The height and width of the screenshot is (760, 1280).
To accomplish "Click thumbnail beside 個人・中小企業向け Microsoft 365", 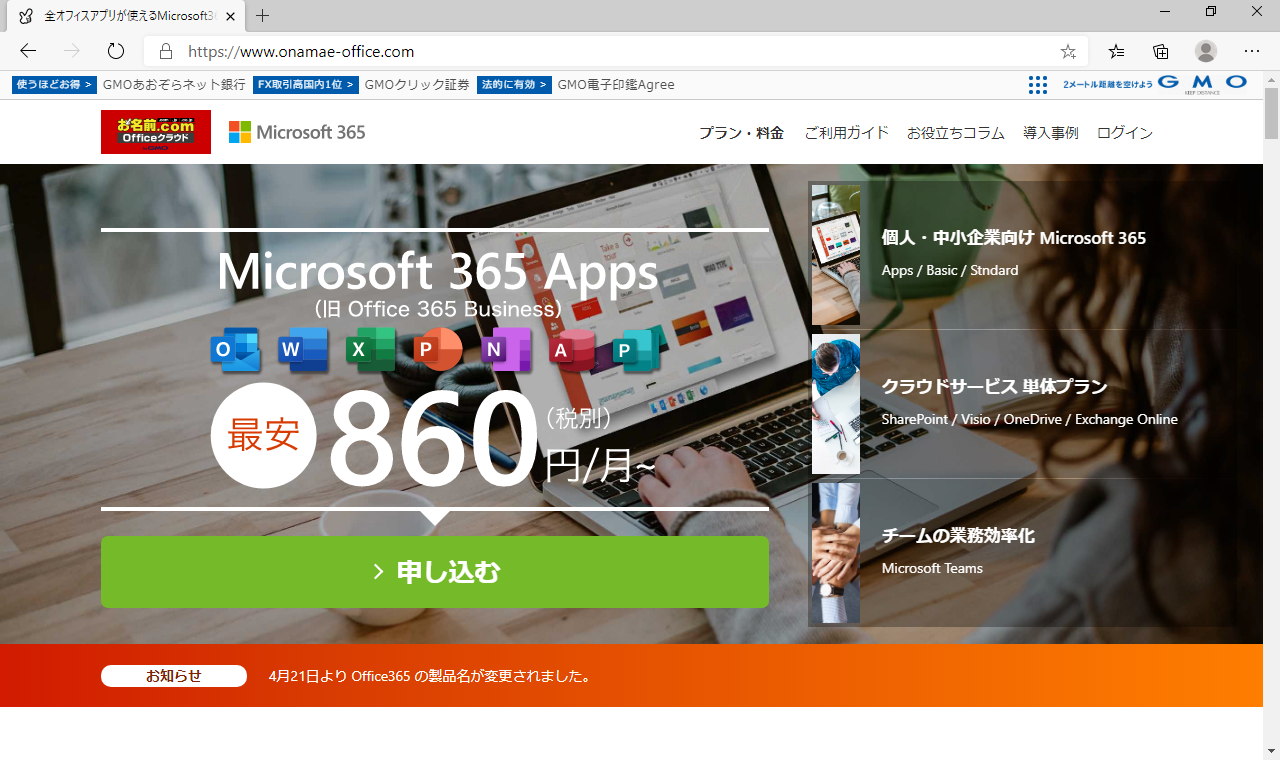I will (x=836, y=255).
